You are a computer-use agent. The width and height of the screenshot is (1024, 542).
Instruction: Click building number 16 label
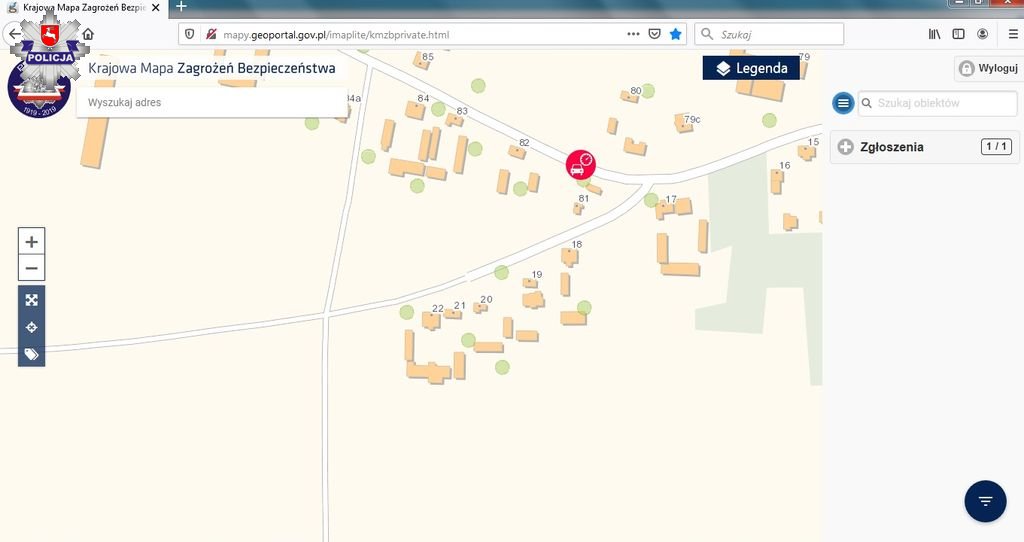point(784,165)
